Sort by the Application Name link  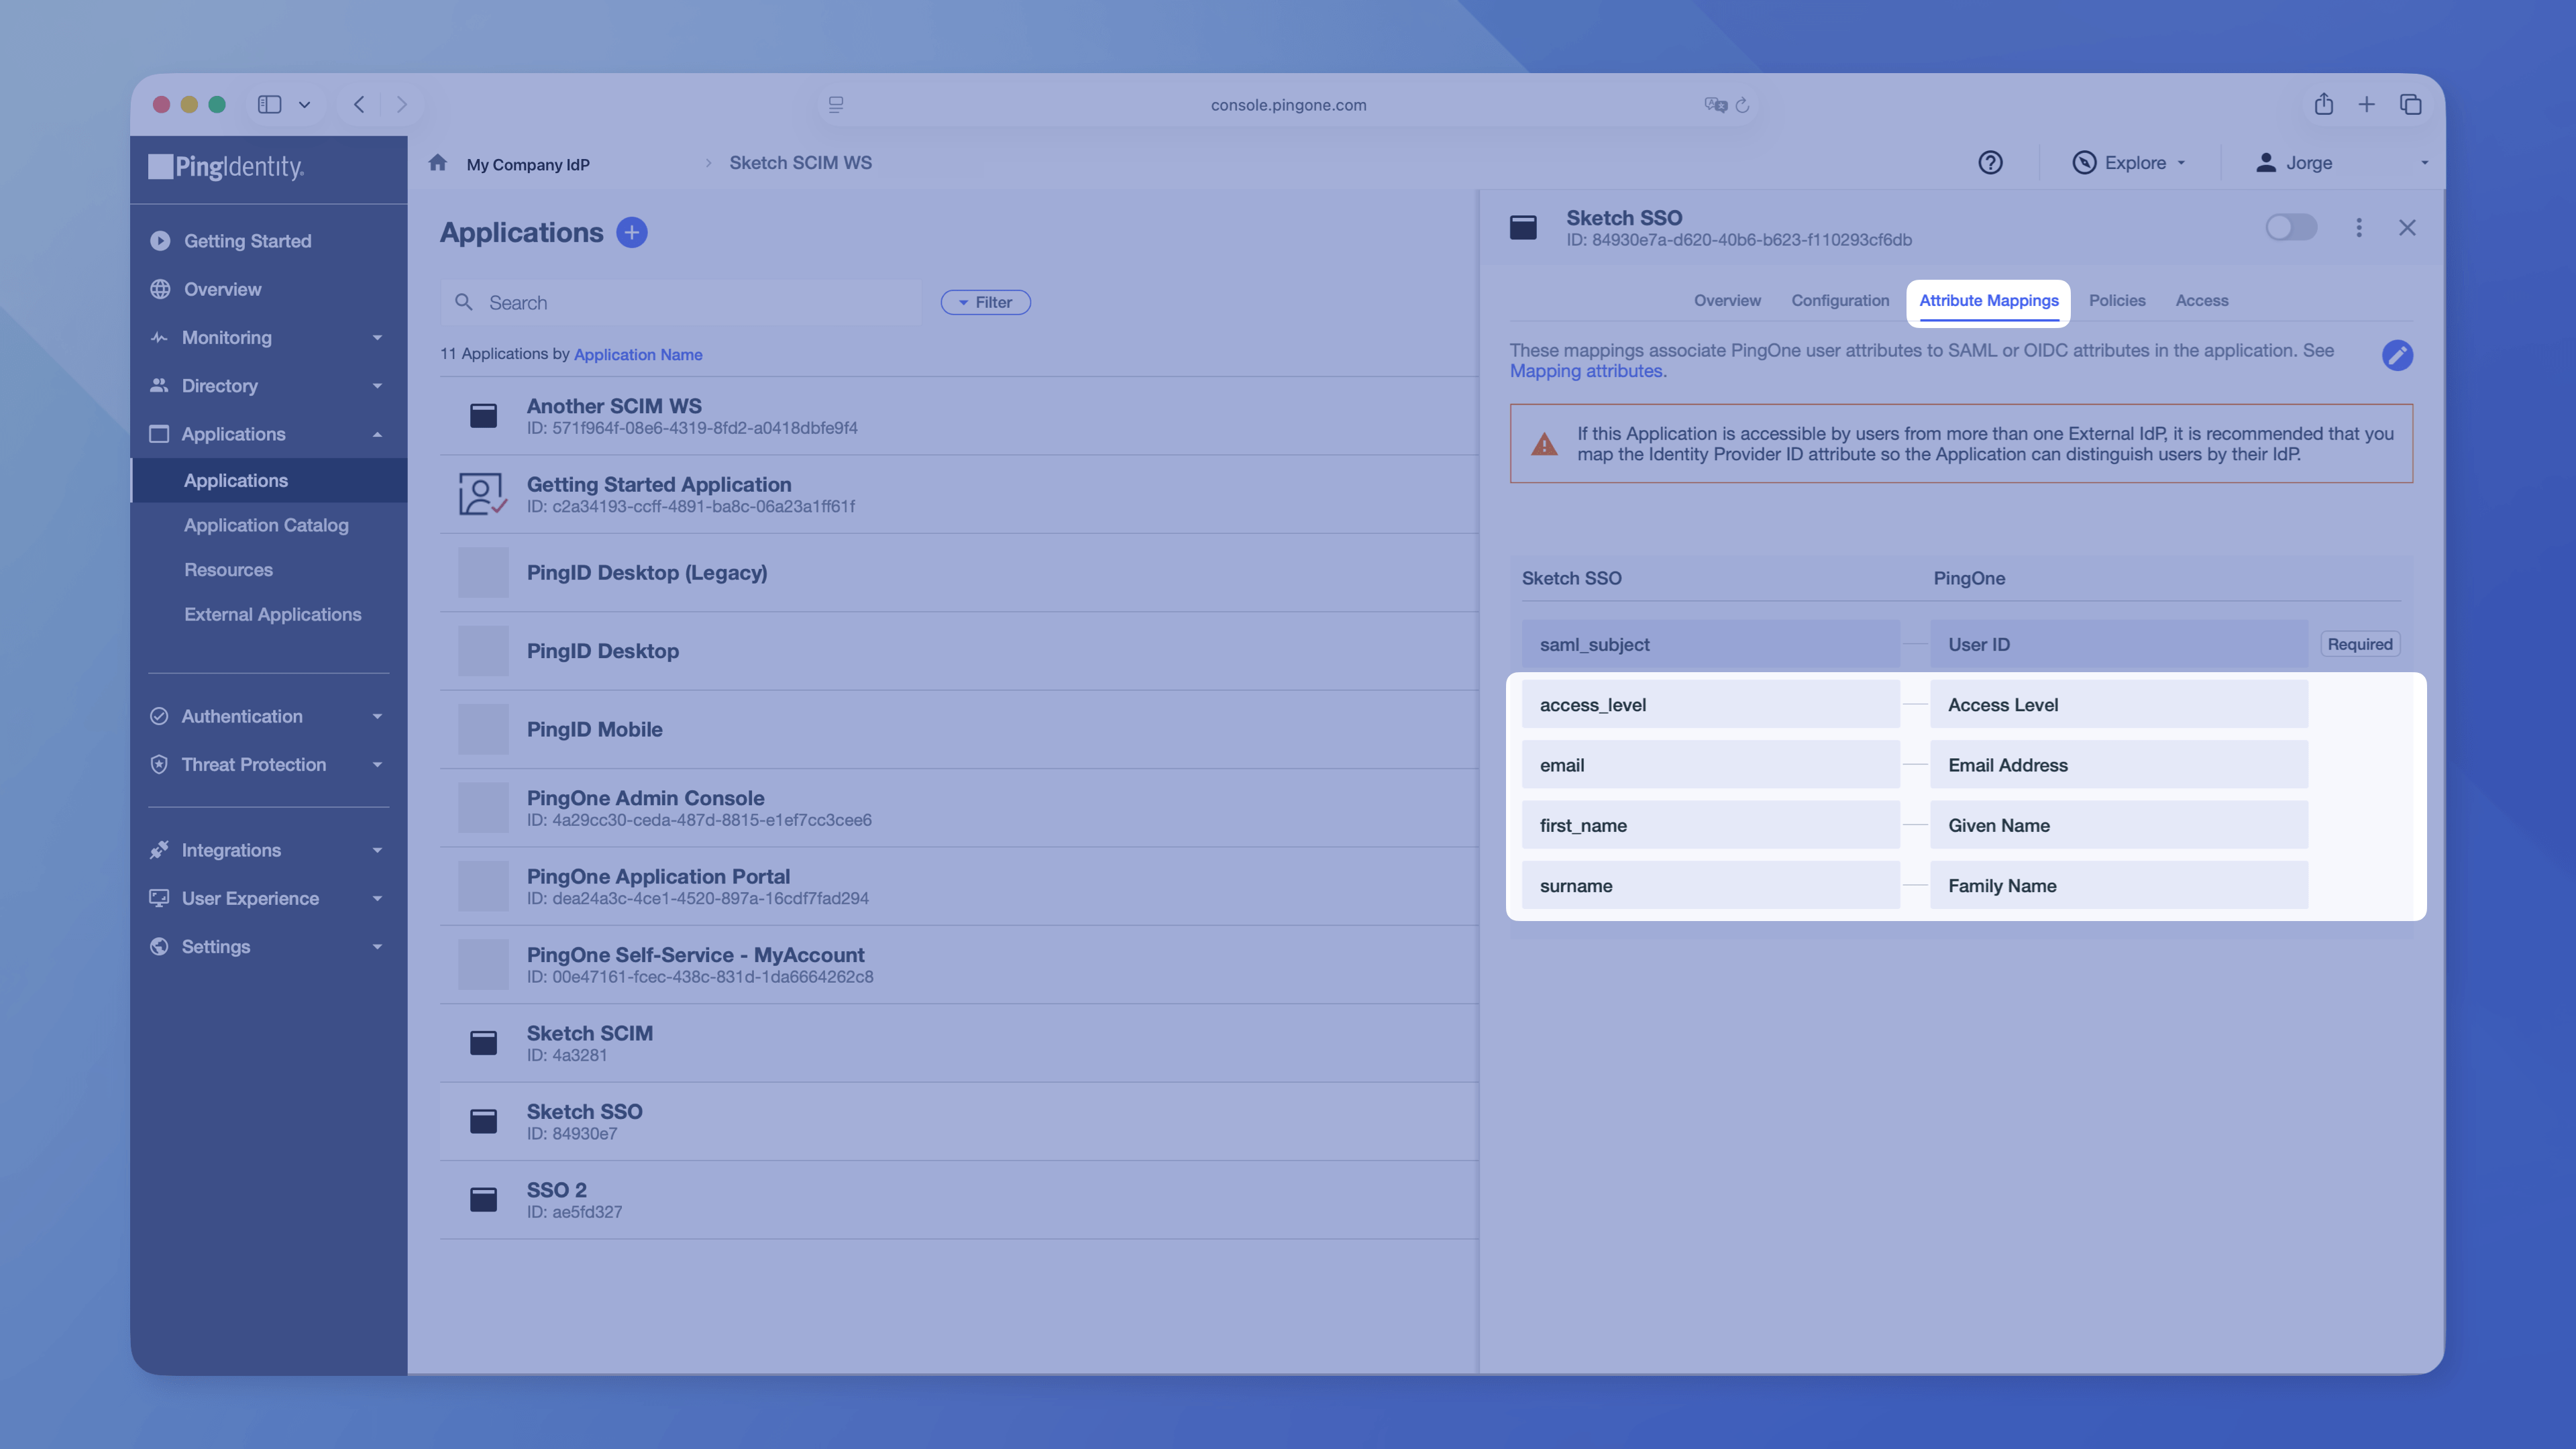[638, 354]
